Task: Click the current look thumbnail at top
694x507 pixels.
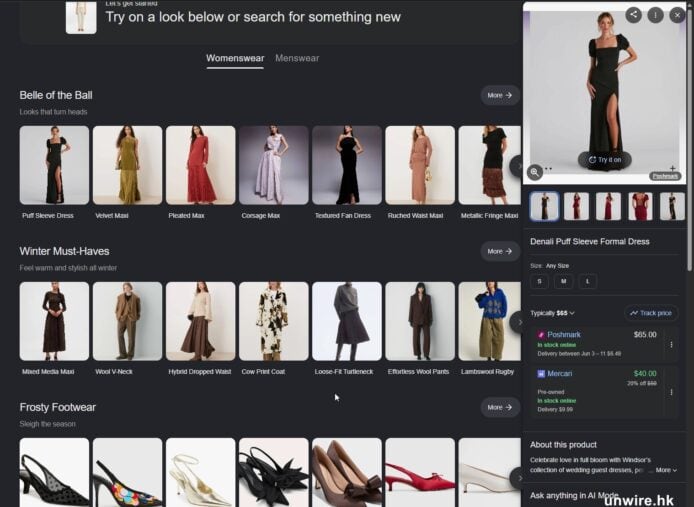Action: (81, 17)
